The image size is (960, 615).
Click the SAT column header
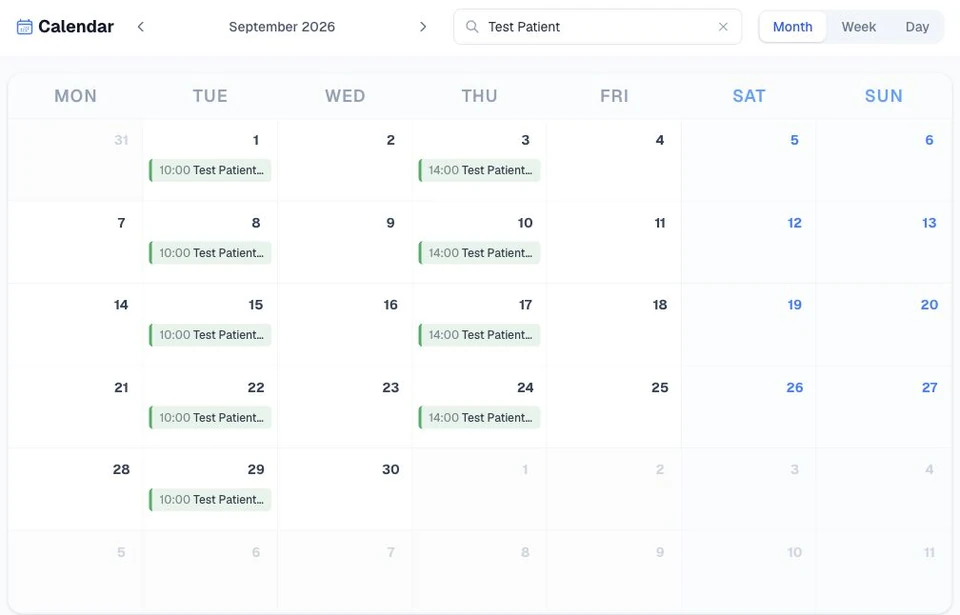pyautogui.click(x=749, y=96)
